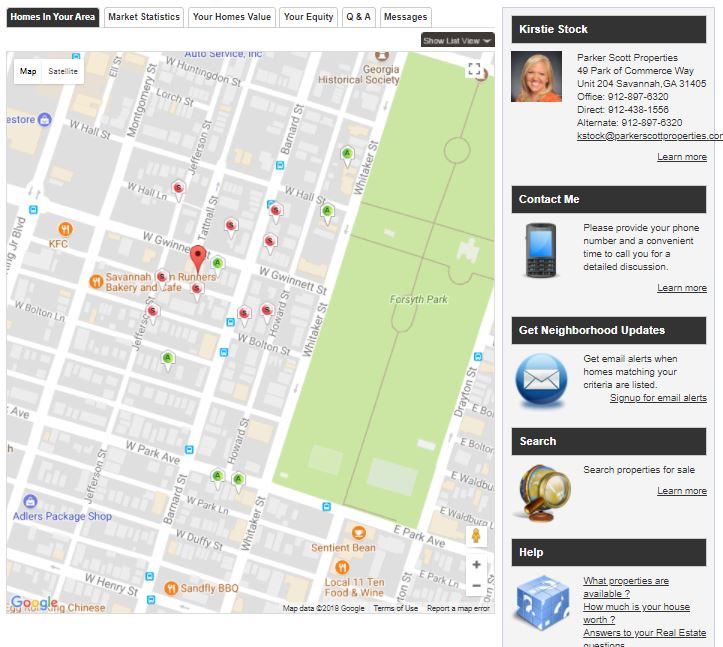Click Learn more under Search

pyautogui.click(x=682, y=491)
